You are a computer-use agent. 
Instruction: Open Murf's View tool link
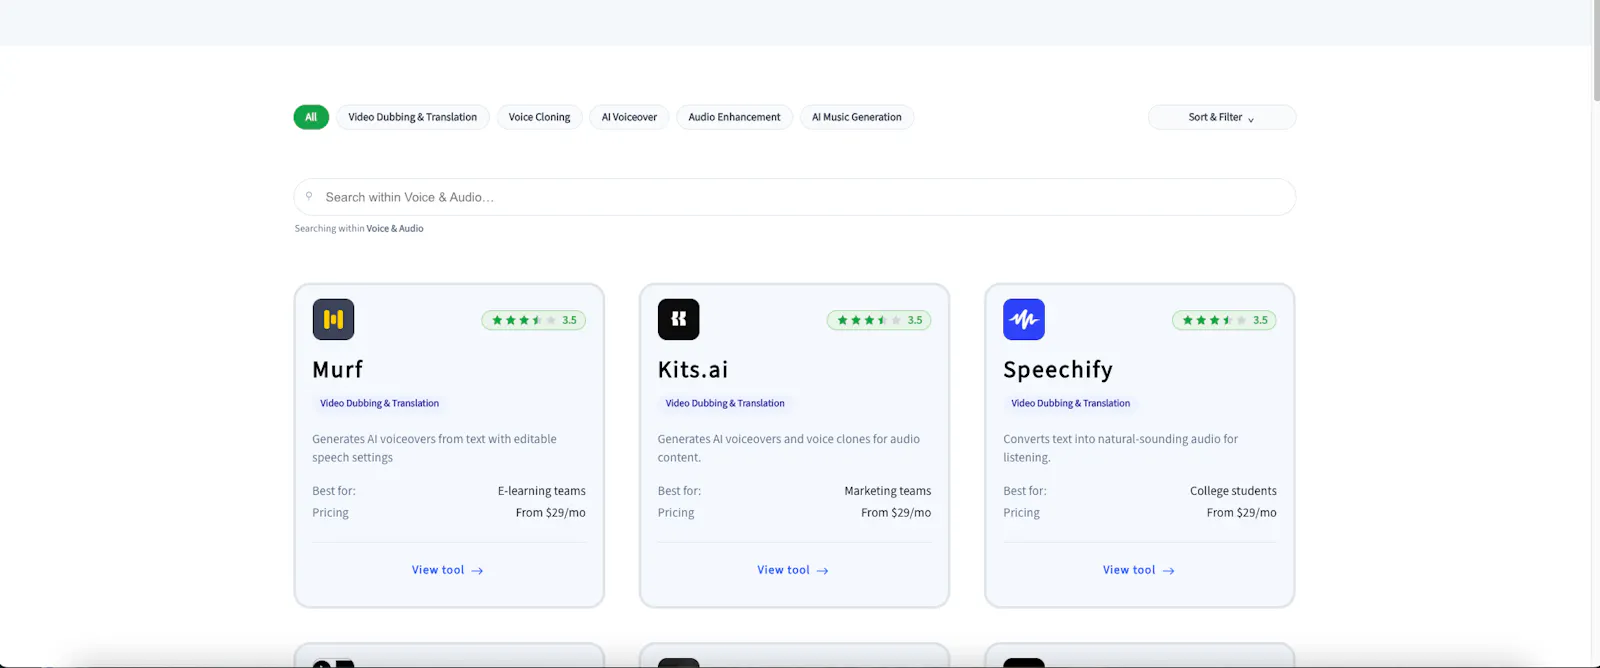[x=448, y=570]
